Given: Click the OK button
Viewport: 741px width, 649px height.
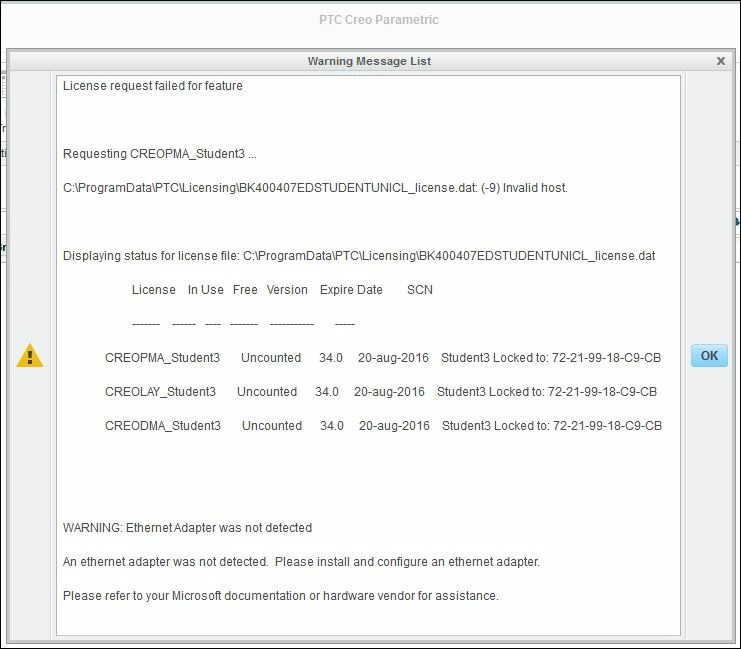Looking at the screenshot, I should tap(709, 355).
